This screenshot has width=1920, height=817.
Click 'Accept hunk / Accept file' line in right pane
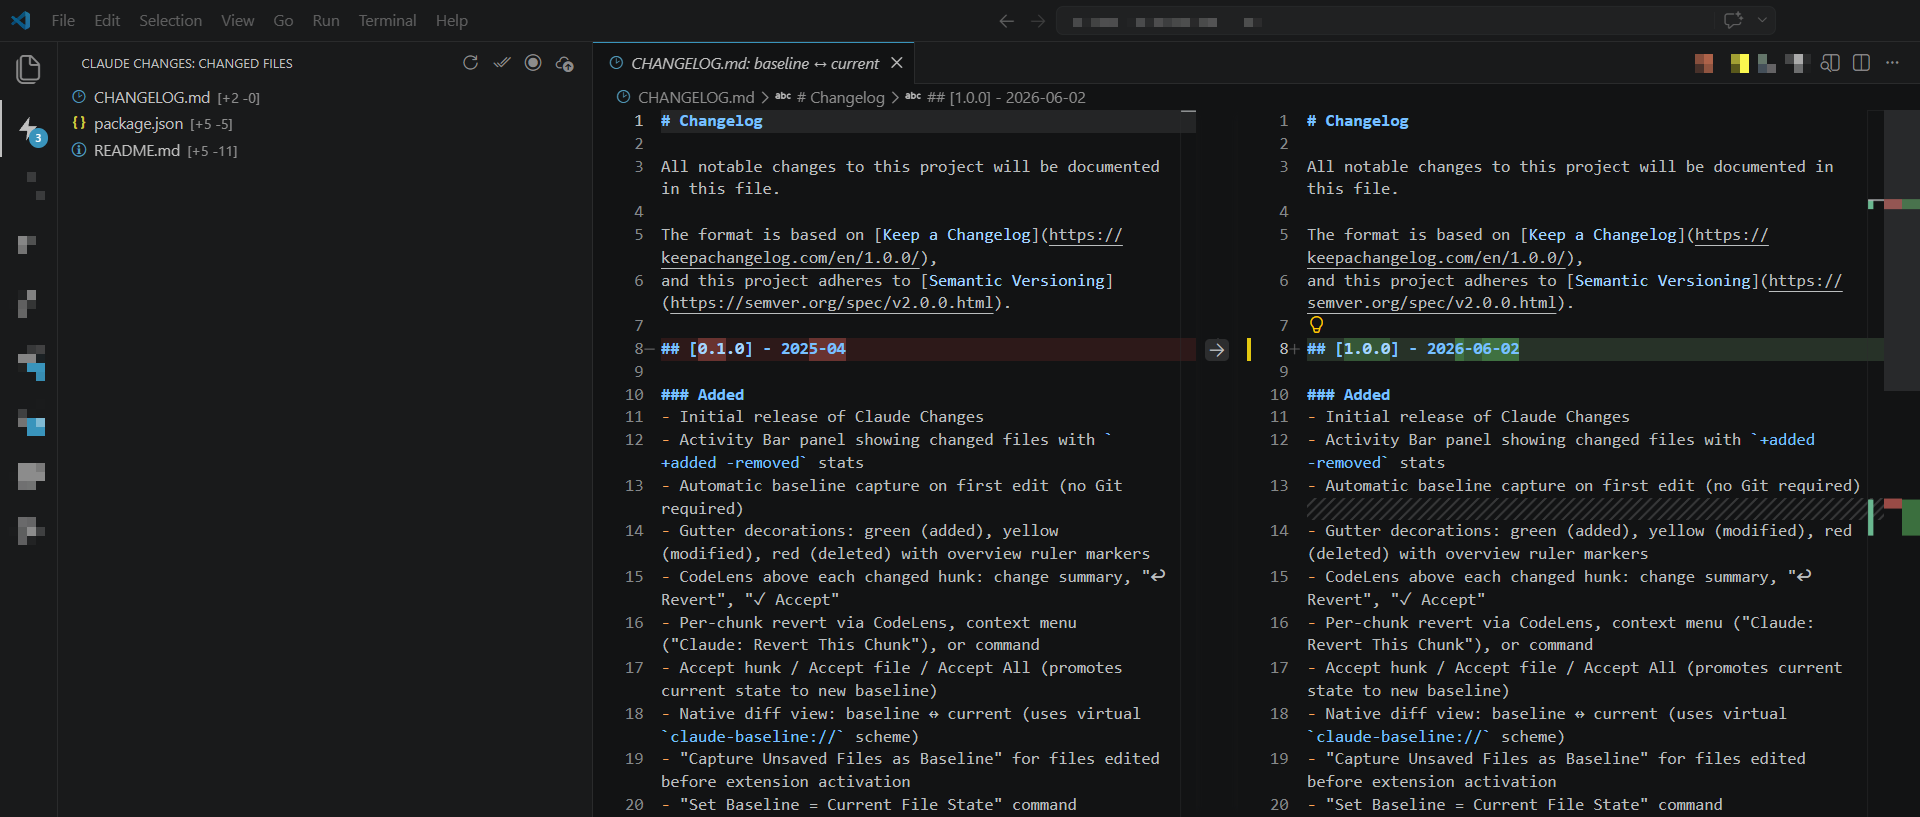pyautogui.click(x=1574, y=679)
